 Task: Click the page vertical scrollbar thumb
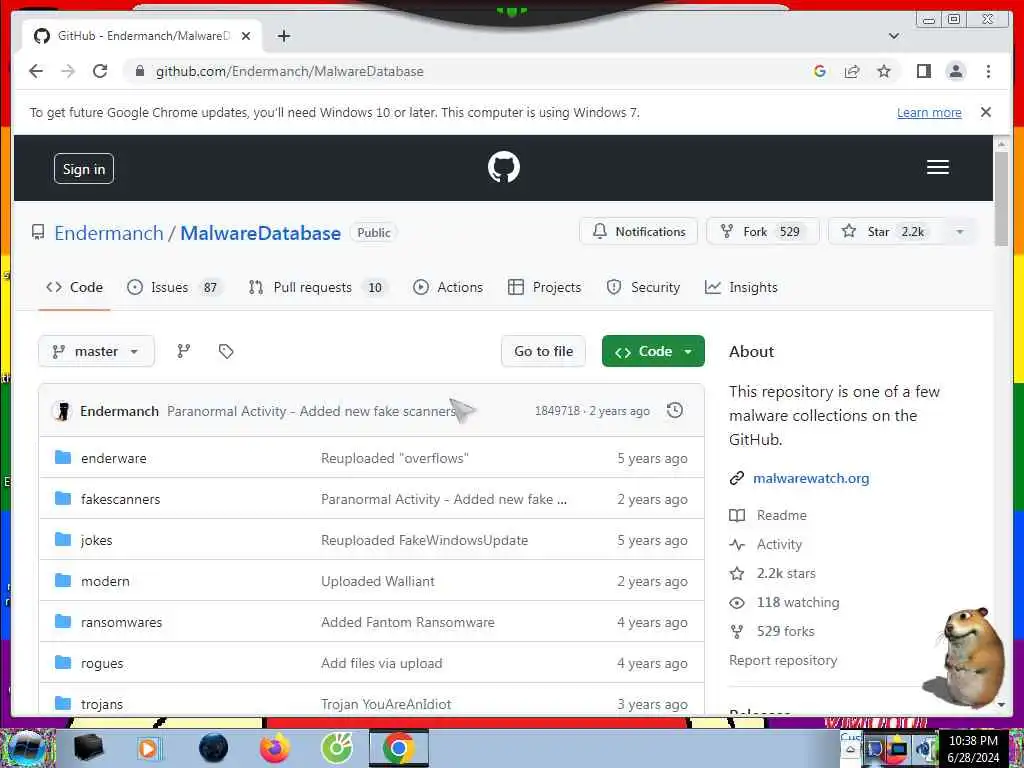(1001, 199)
